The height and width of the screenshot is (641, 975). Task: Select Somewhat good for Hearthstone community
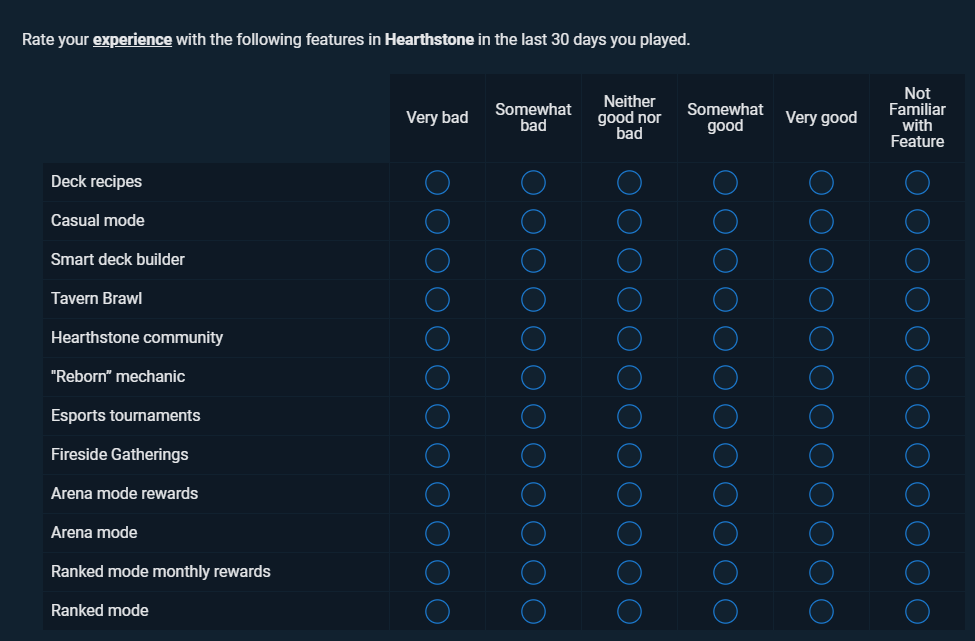[725, 339]
